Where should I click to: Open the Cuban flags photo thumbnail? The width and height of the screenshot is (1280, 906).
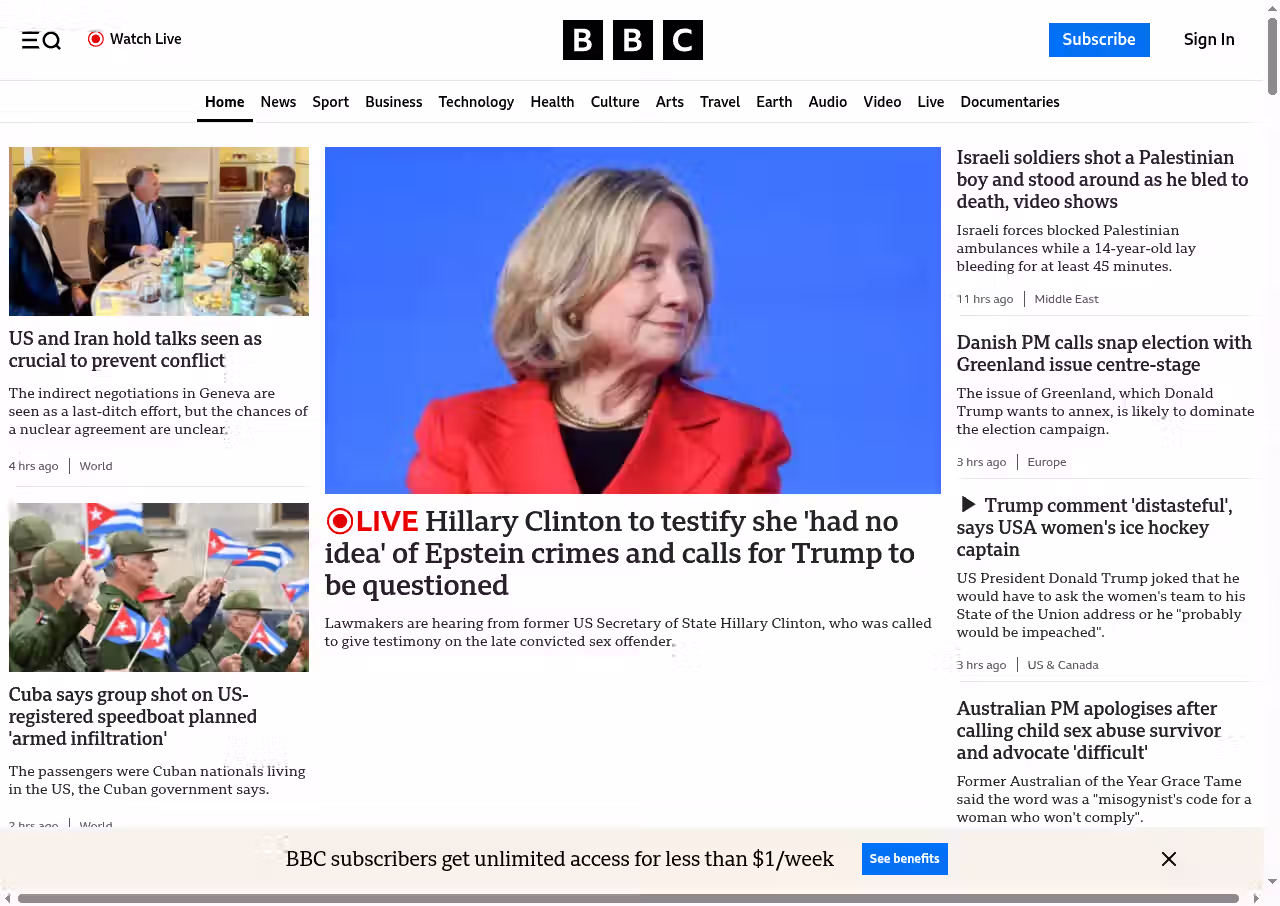pos(159,587)
